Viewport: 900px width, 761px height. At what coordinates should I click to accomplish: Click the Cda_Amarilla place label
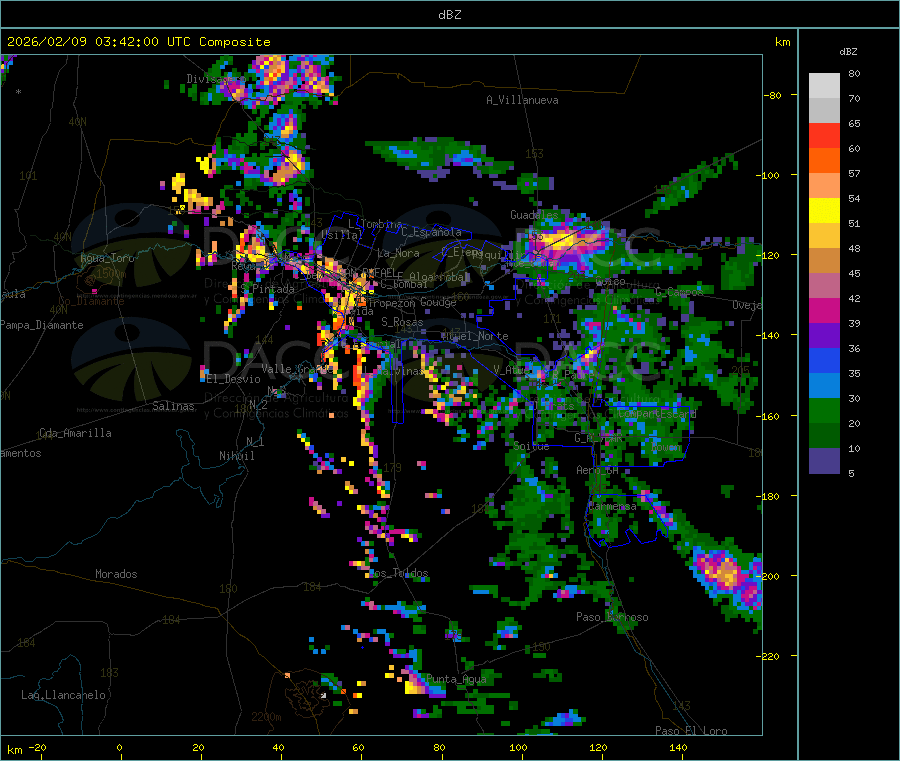pyautogui.click(x=75, y=433)
